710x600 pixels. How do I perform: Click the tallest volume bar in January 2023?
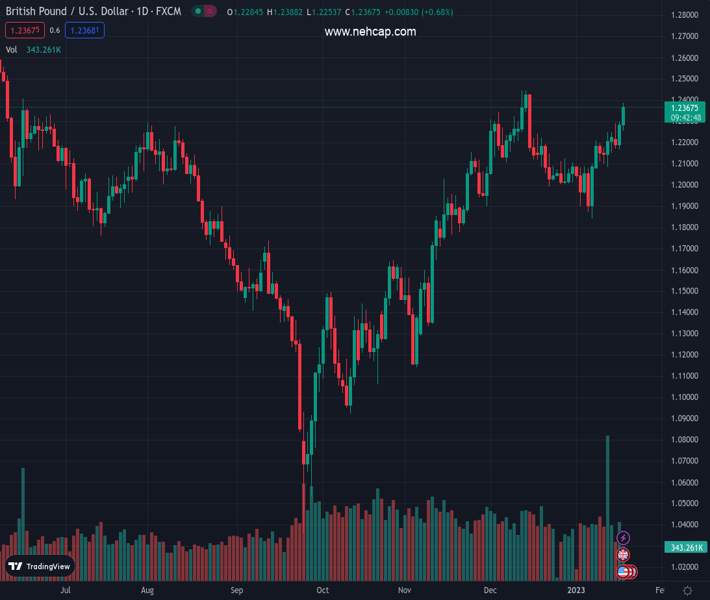(607, 500)
